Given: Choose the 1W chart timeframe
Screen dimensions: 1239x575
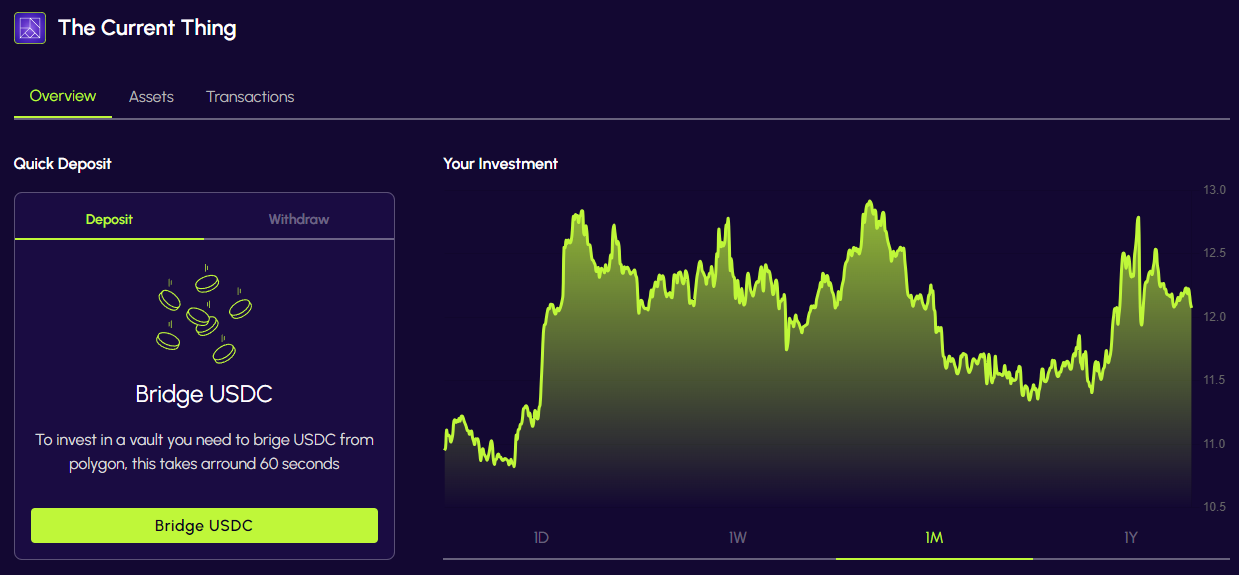Looking at the screenshot, I should pyautogui.click(x=738, y=538).
